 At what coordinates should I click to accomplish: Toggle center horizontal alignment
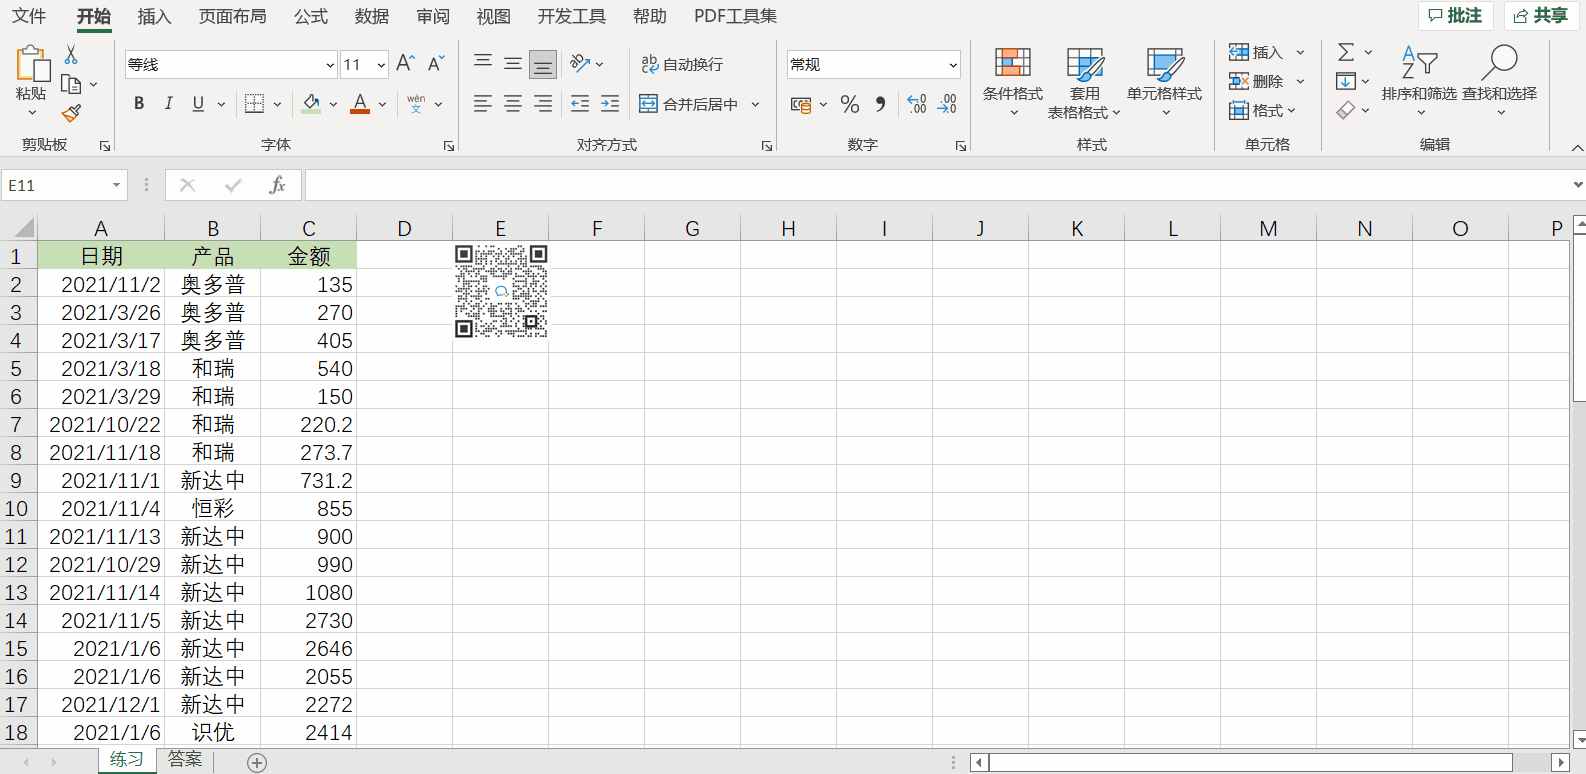point(513,104)
